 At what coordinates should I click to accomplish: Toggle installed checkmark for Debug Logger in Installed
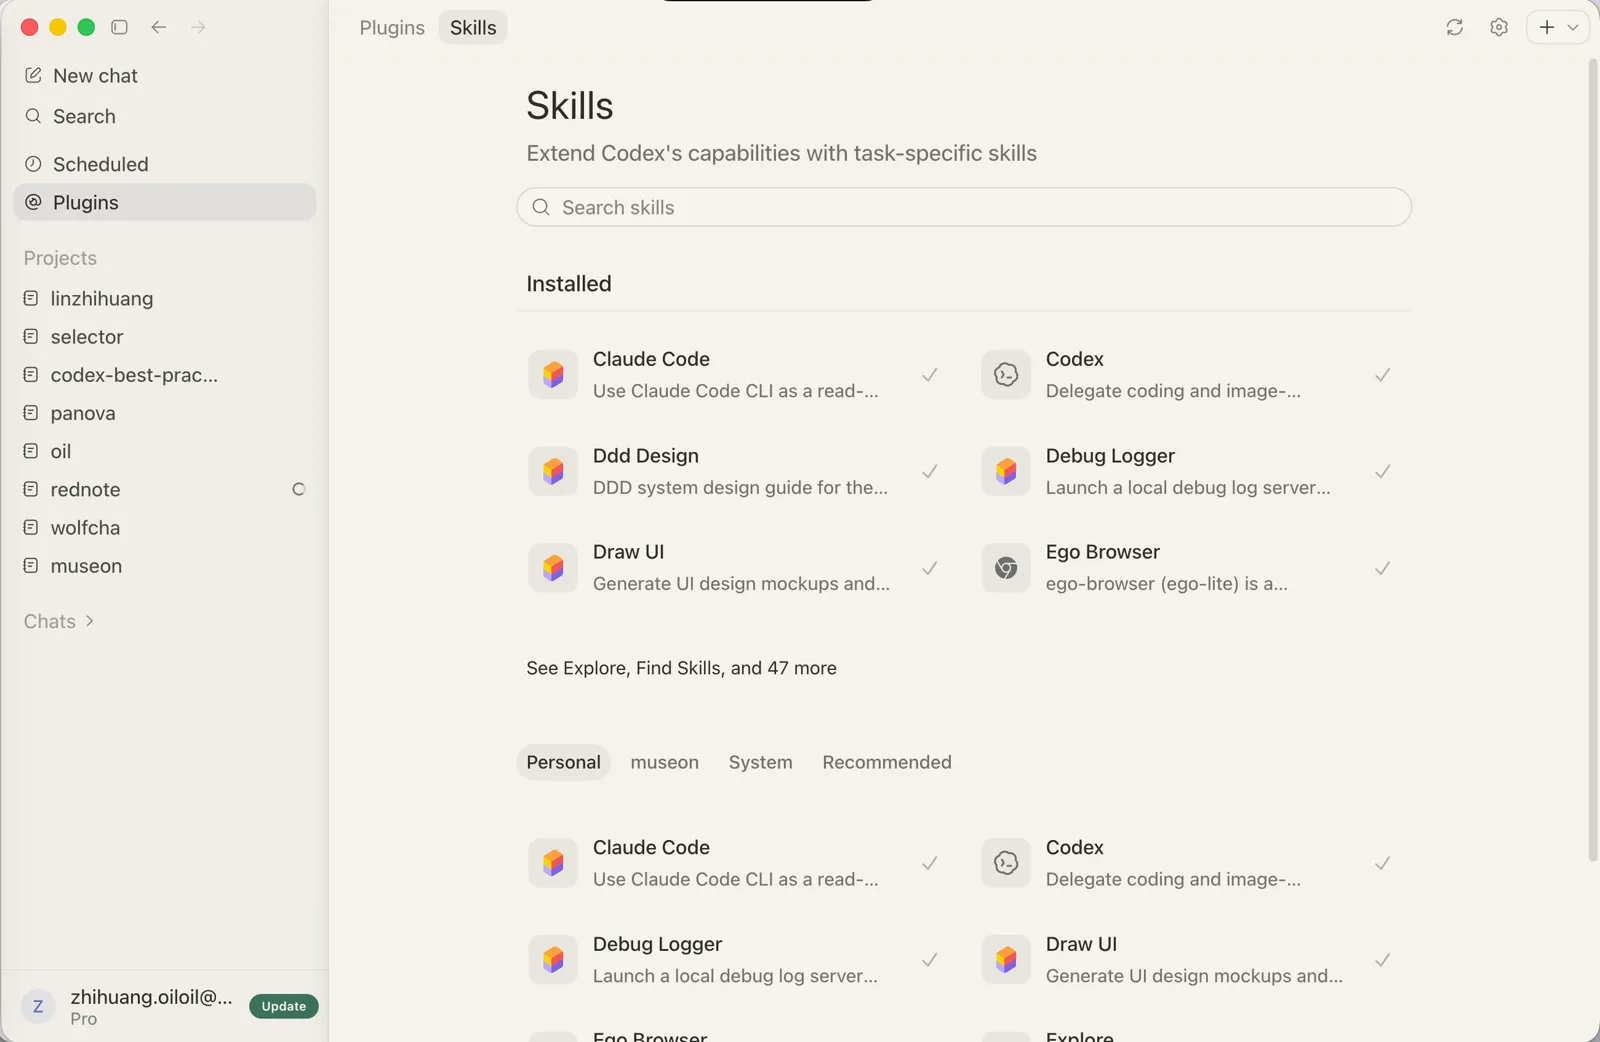(1383, 471)
